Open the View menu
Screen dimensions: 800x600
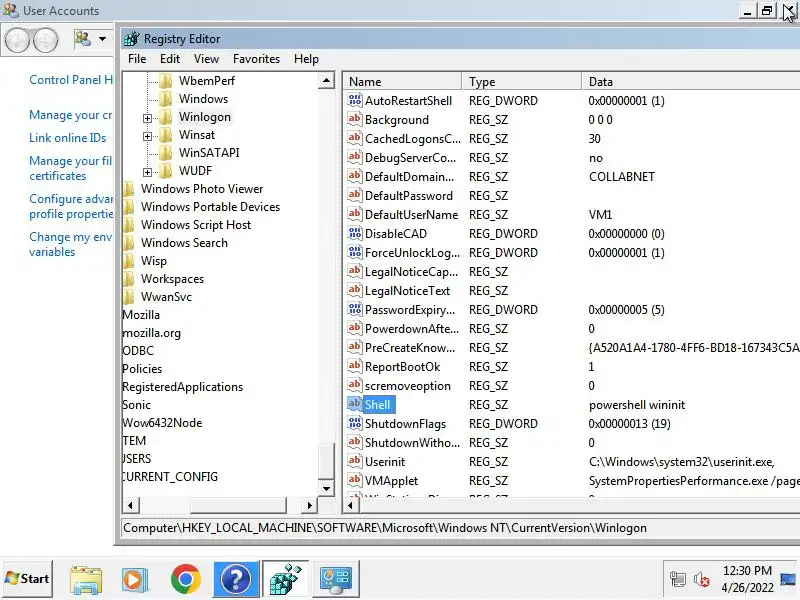[x=206, y=59]
